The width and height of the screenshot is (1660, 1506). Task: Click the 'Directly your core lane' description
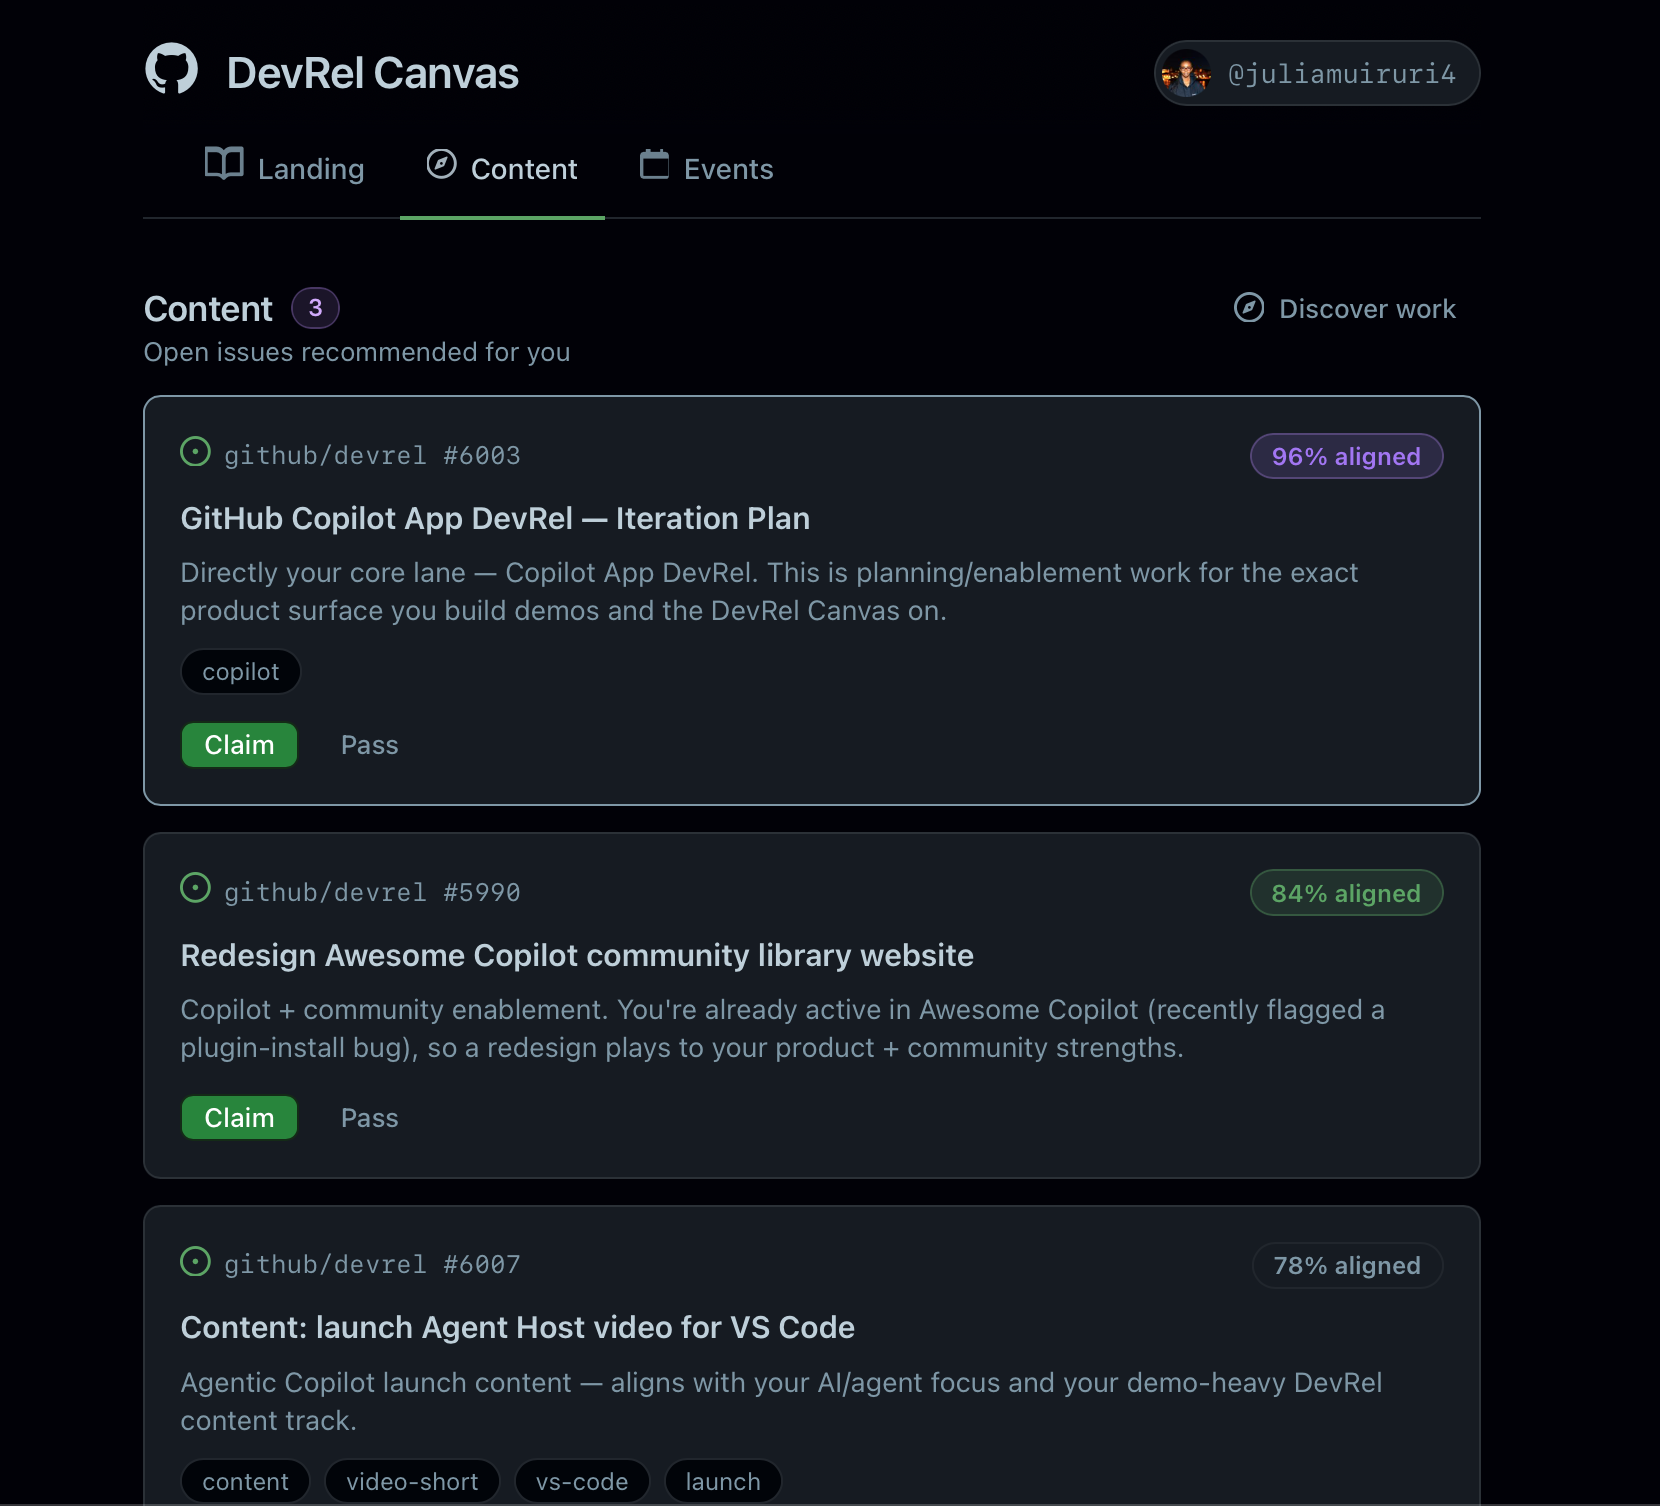point(769,591)
